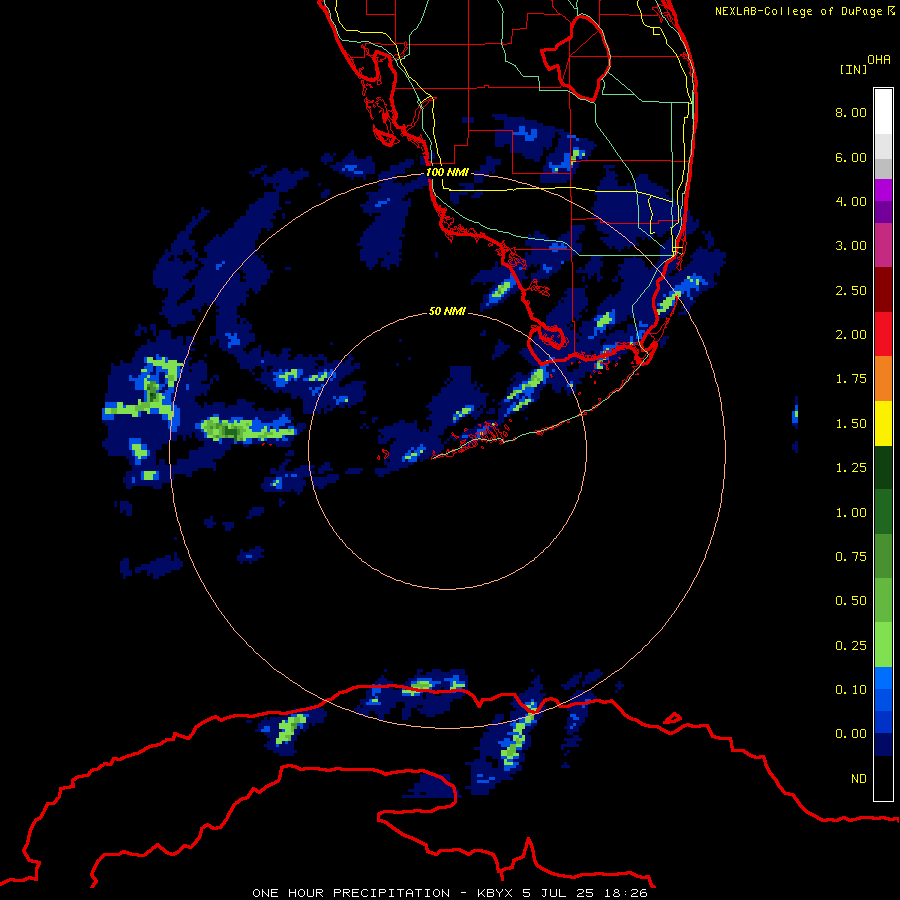
Task: Select the 1.00 legend value
Action: tap(851, 513)
